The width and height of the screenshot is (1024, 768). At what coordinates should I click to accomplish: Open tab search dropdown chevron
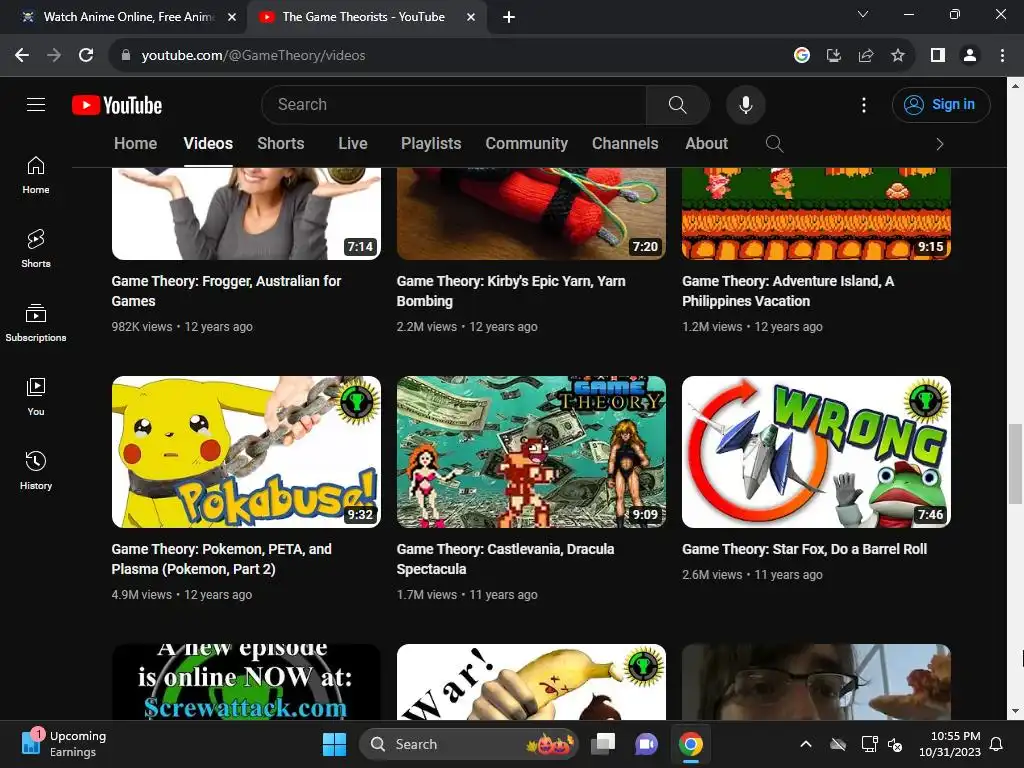click(863, 14)
